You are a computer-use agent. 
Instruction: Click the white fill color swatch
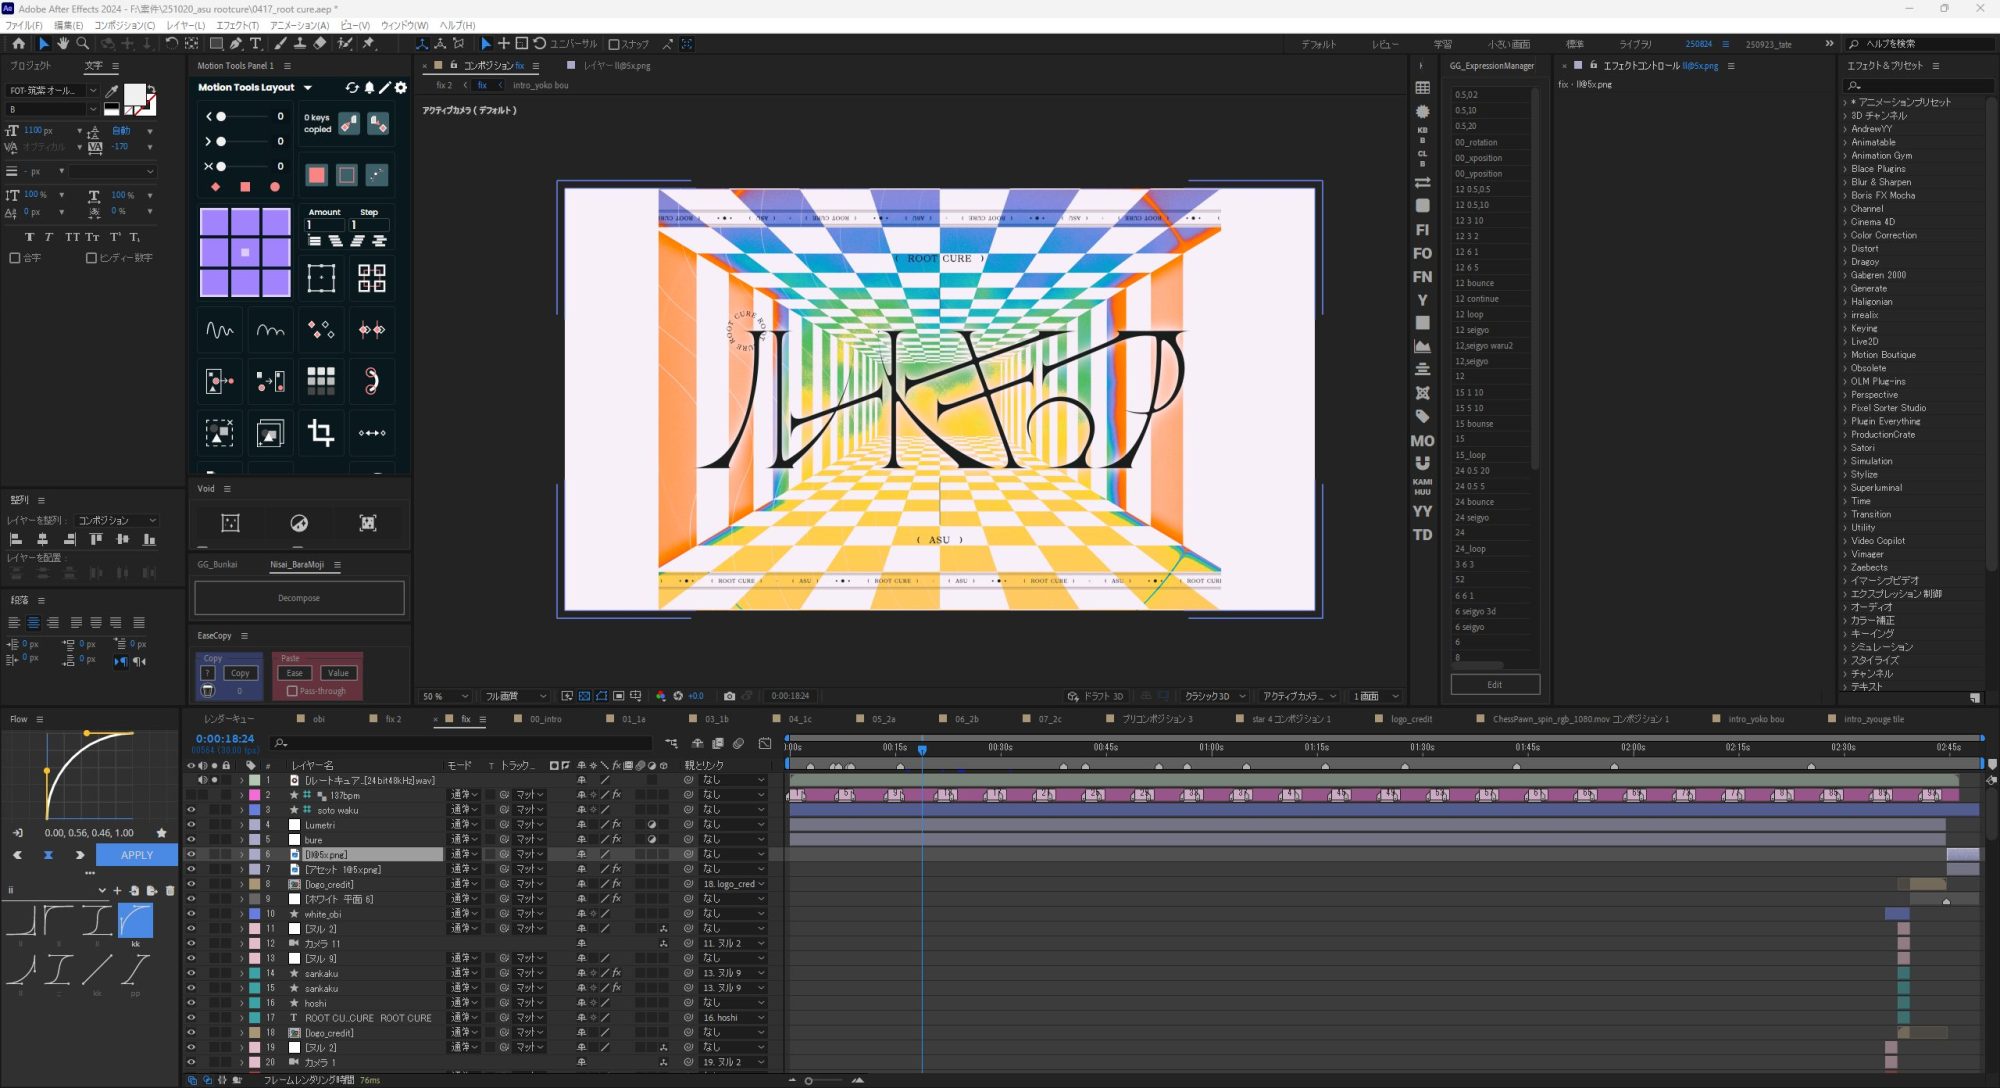pyautogui.click(x=134, y=94)
